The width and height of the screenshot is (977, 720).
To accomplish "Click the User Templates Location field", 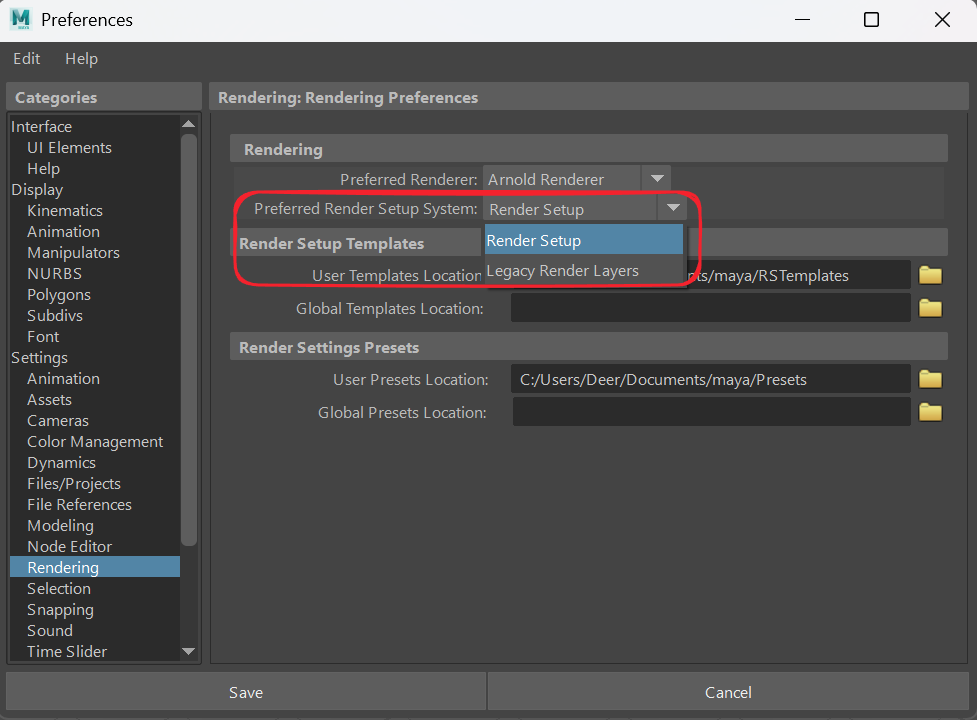I will point(710,275).
